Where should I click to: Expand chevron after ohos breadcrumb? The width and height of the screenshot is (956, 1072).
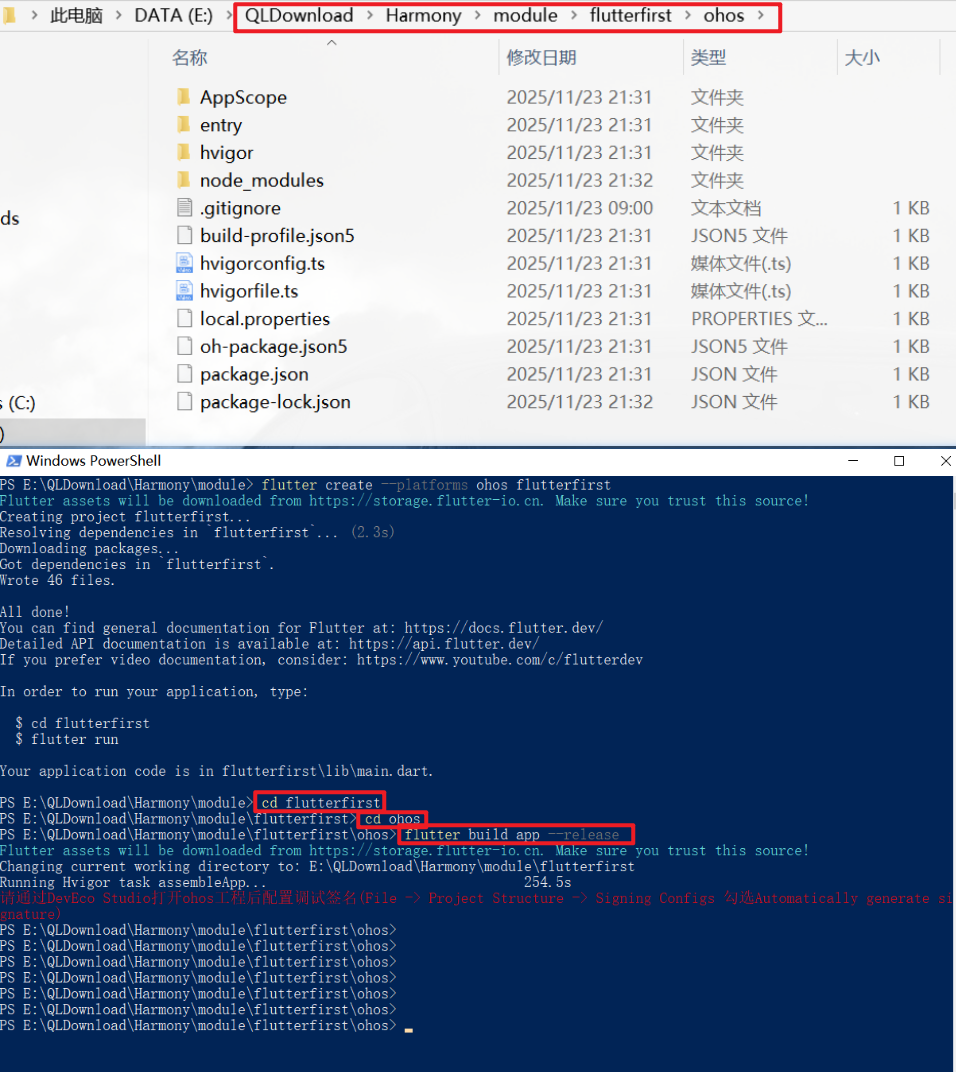coord(760,15)
